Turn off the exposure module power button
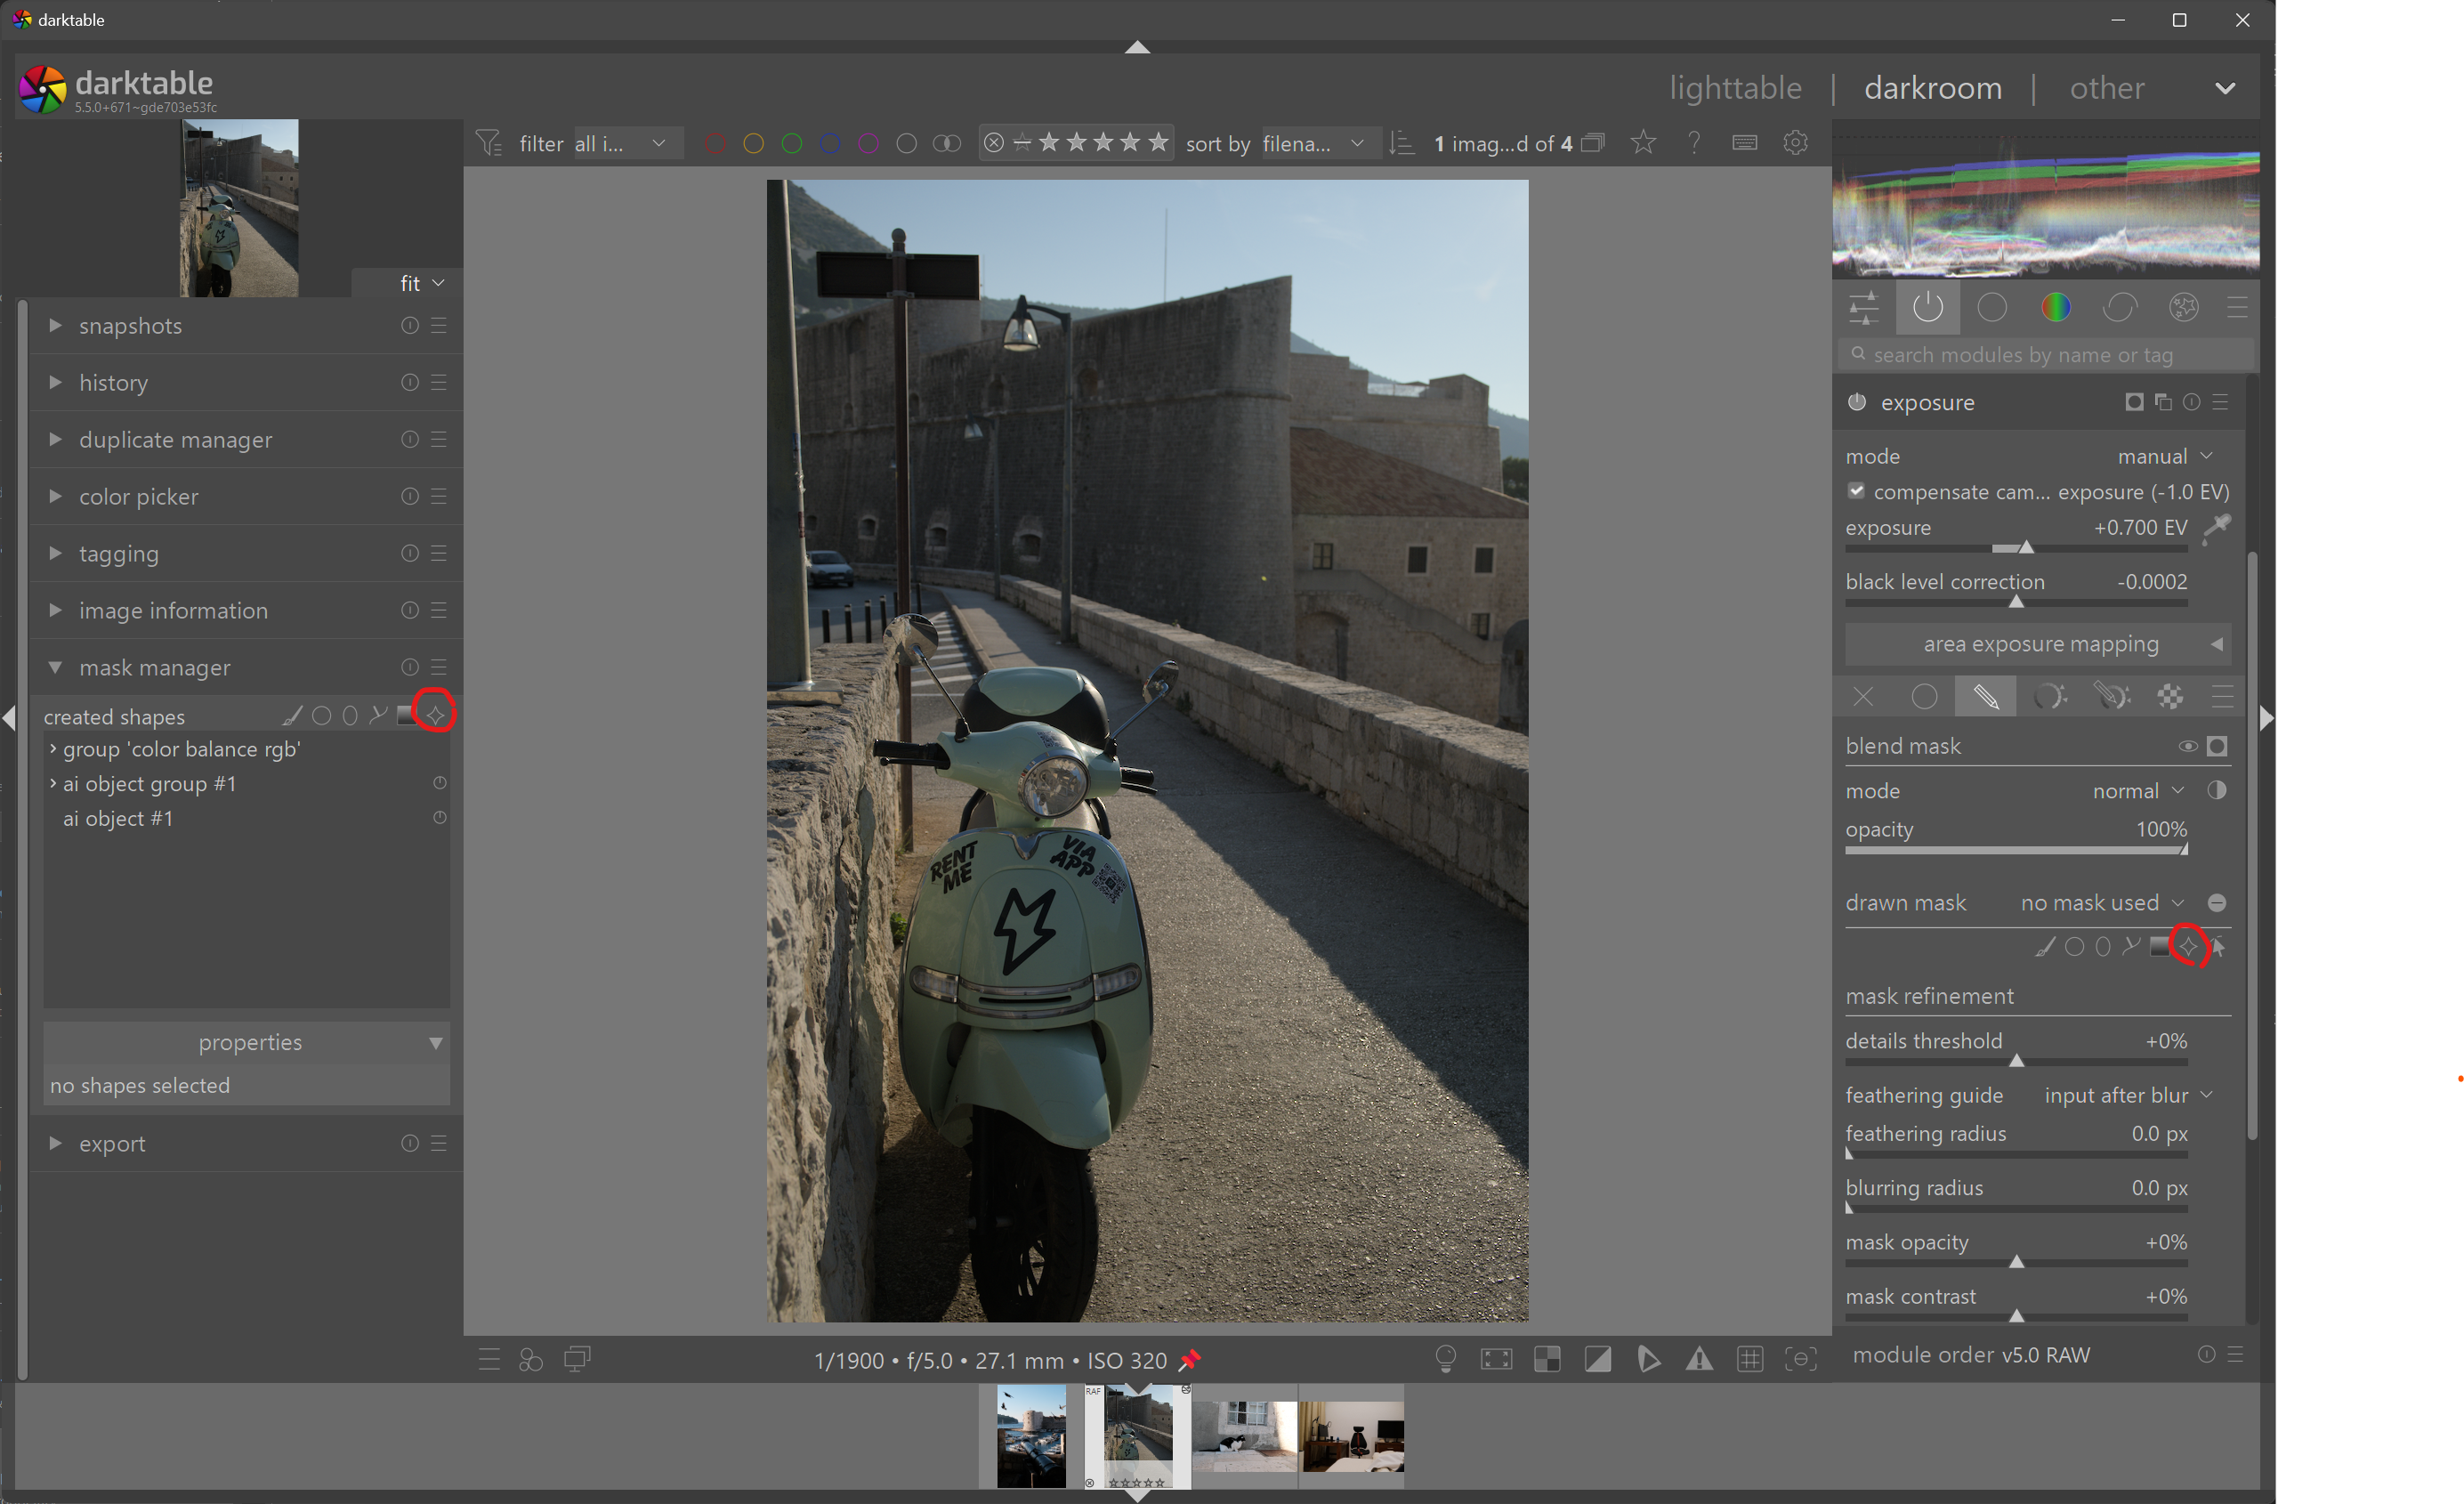Image resolution: width=2464 pixels, height=1504 pixels. (1857, 402)
